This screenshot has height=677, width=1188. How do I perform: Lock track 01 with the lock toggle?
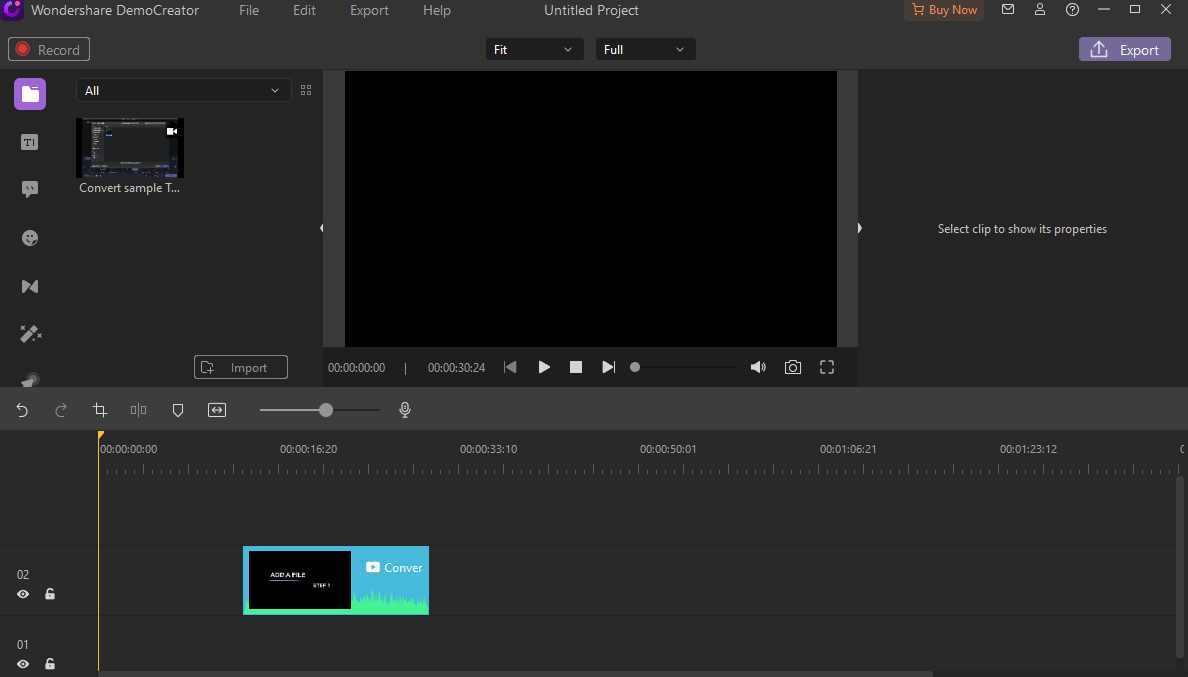click(49, 664)
